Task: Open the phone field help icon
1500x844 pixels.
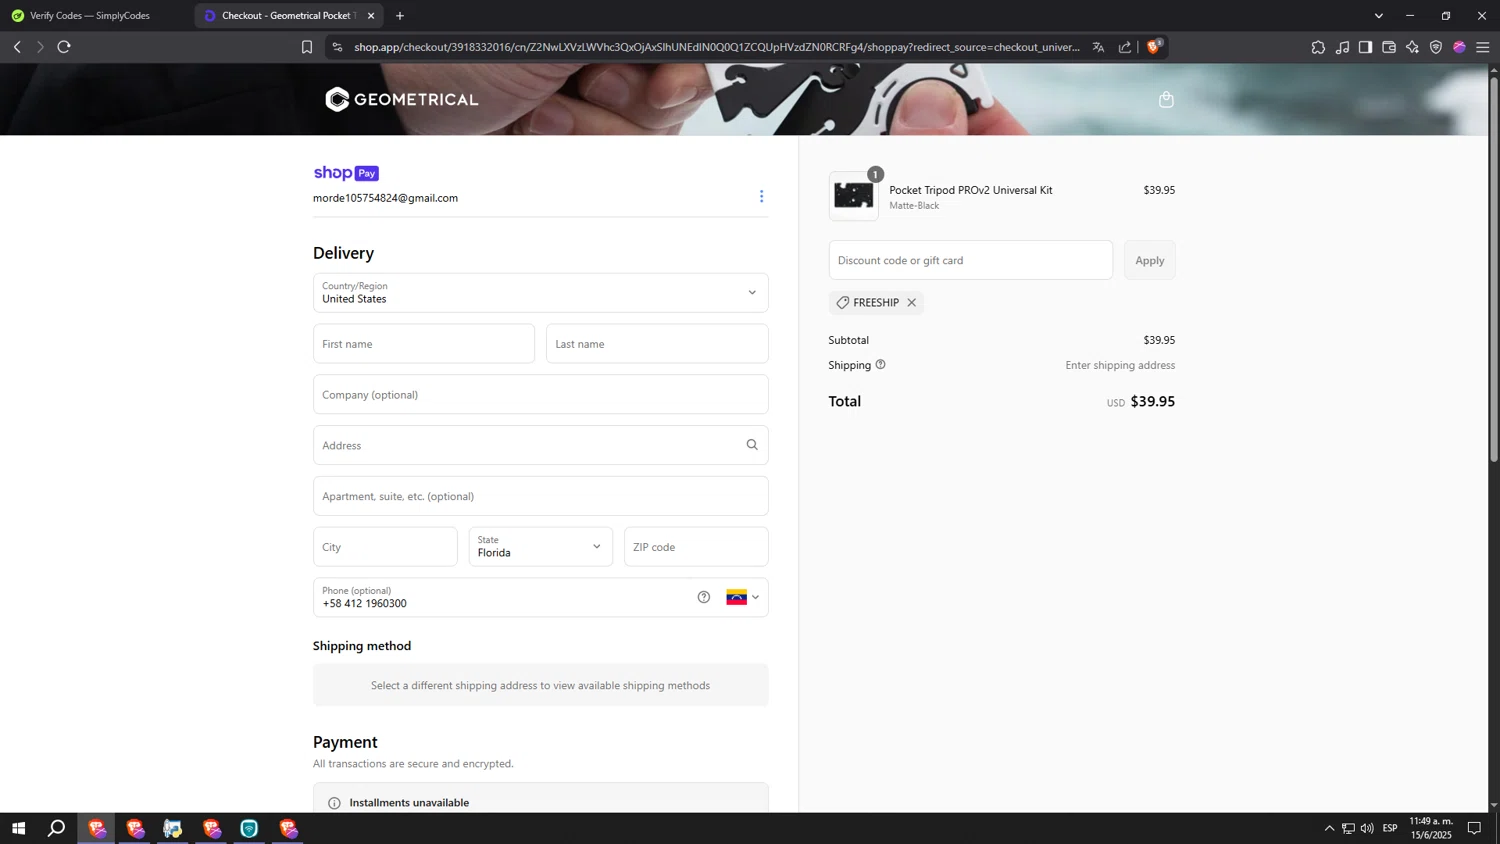Action: (x=704, y=597)
